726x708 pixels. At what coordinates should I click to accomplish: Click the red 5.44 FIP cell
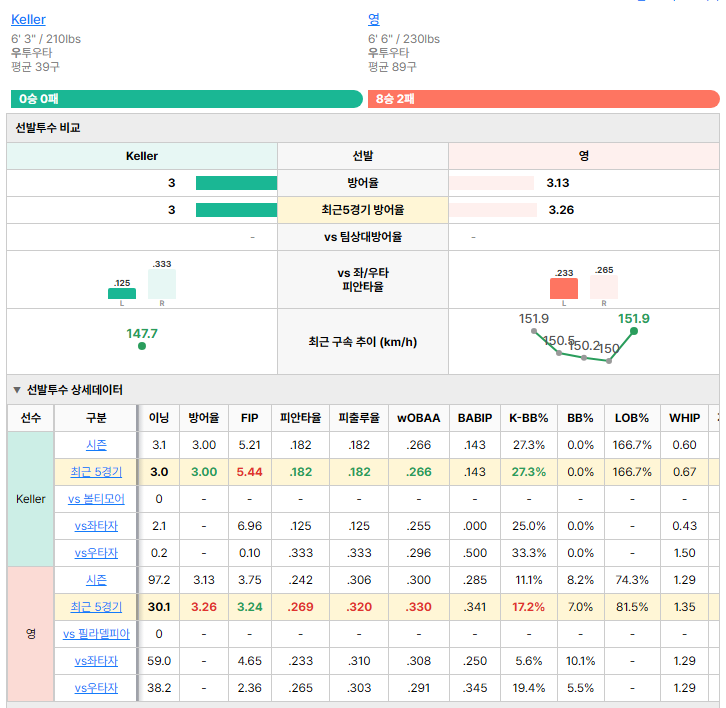click(x=250, y=472)
